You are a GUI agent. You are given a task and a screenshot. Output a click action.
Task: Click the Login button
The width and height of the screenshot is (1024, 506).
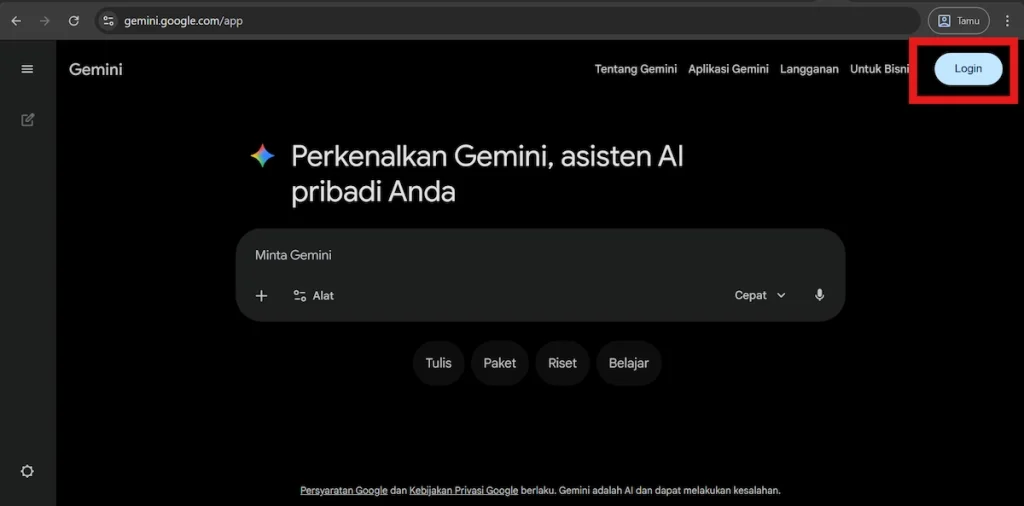(x=968, y=69)
